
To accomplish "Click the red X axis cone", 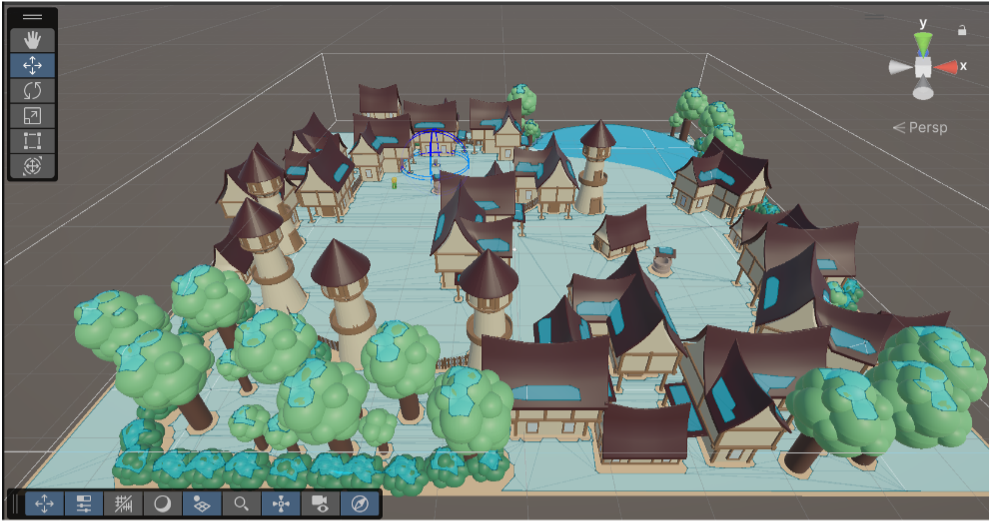I will point(946,67).
